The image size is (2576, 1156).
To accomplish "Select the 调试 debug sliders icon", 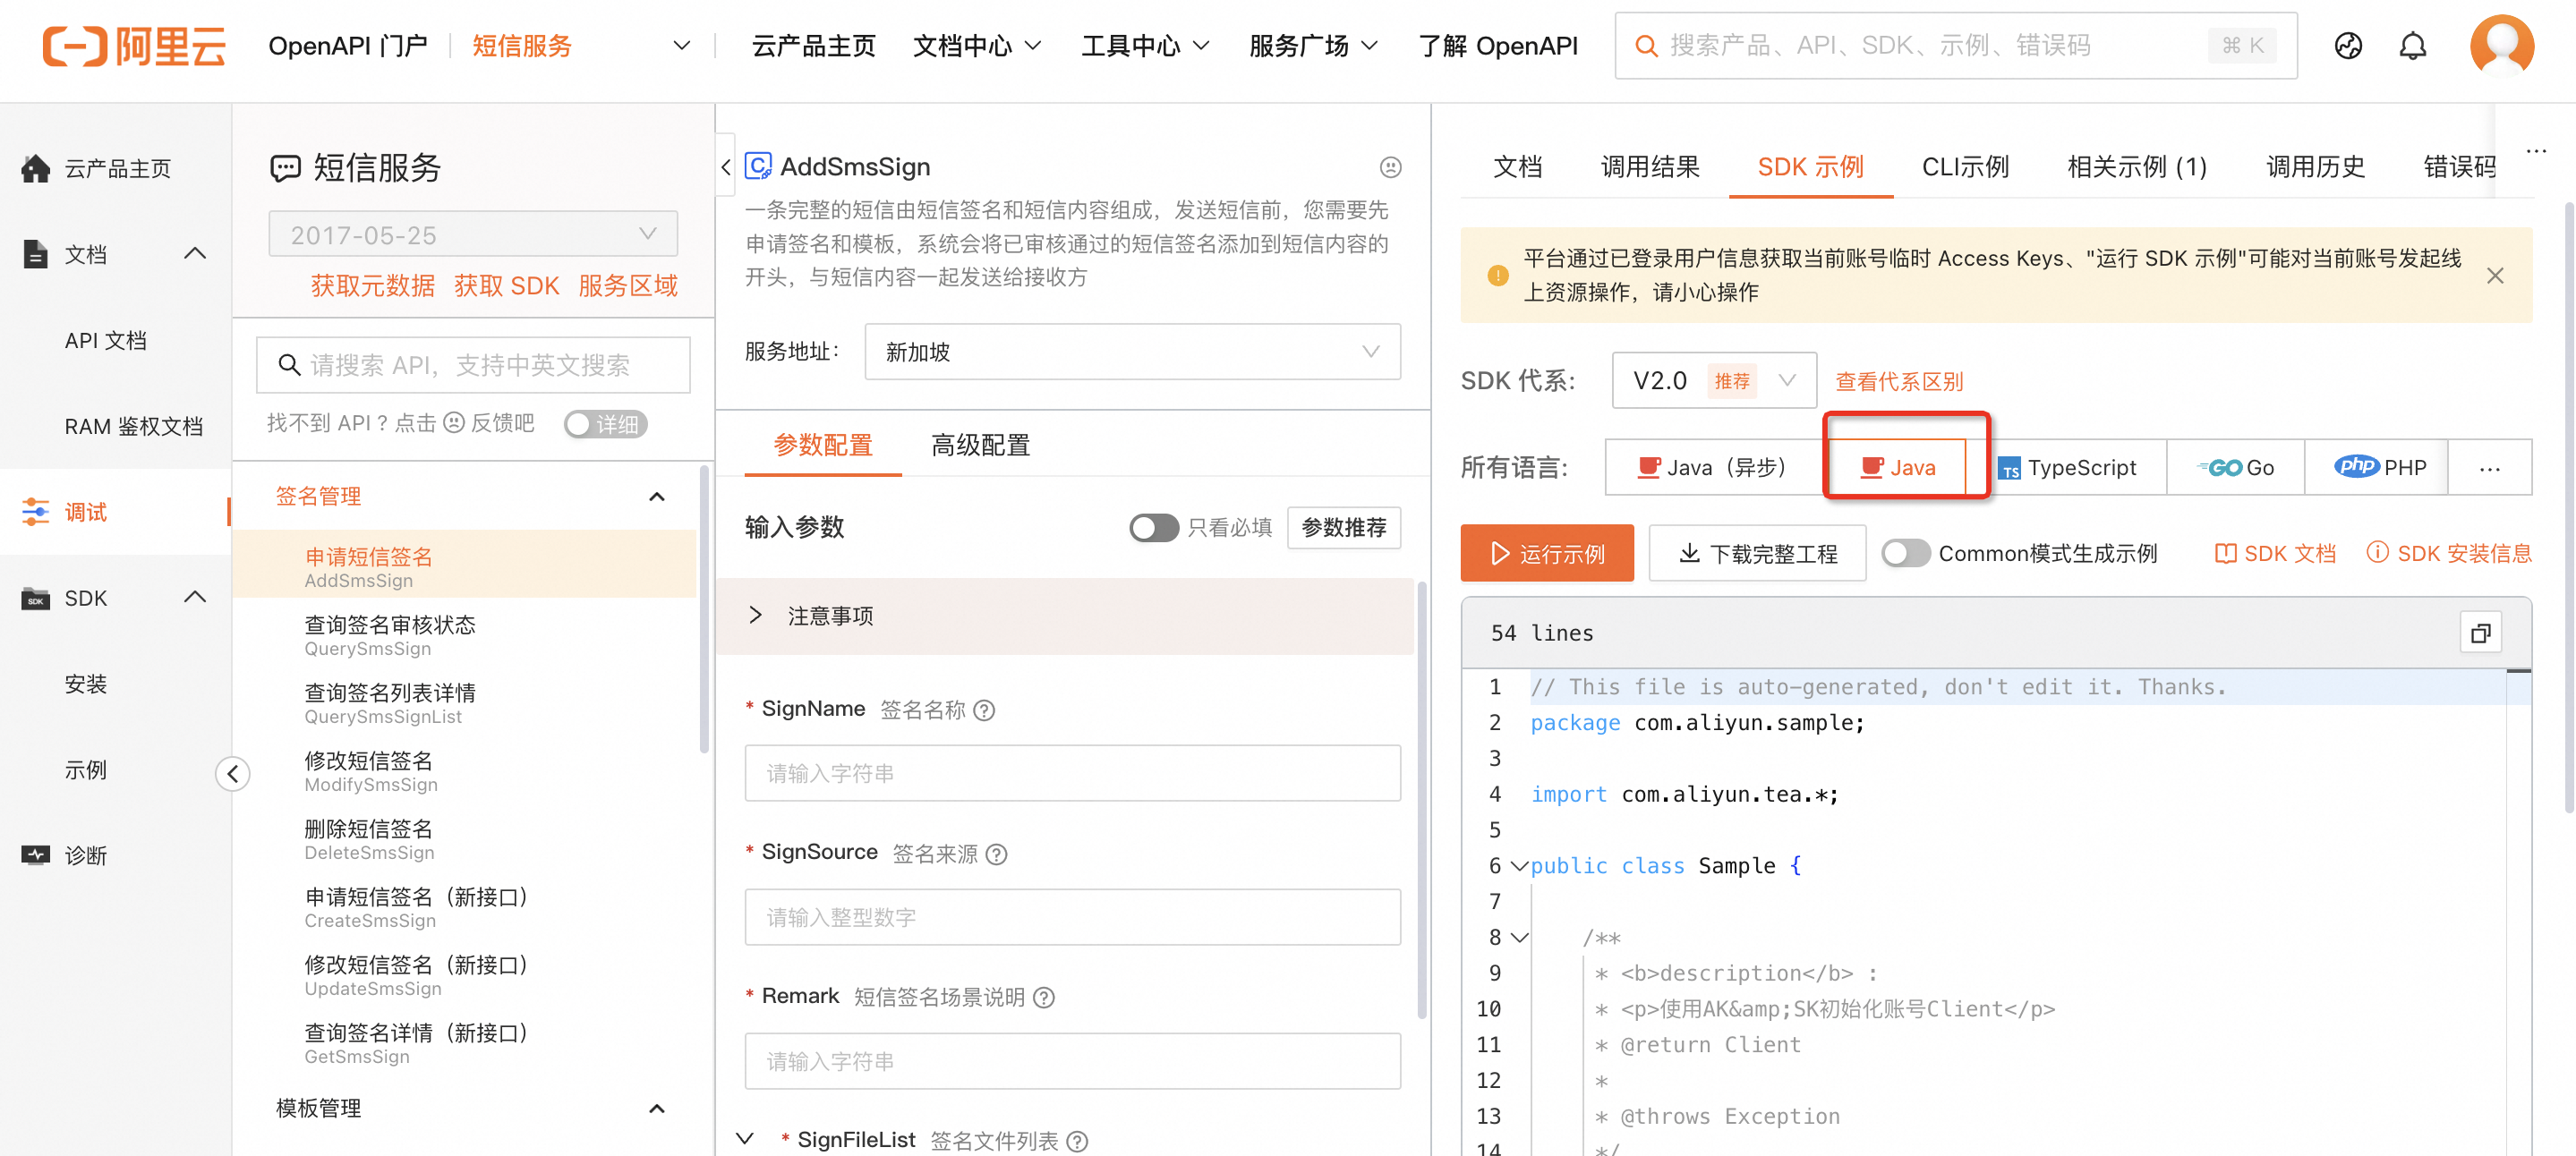I will tap(35, 512).
